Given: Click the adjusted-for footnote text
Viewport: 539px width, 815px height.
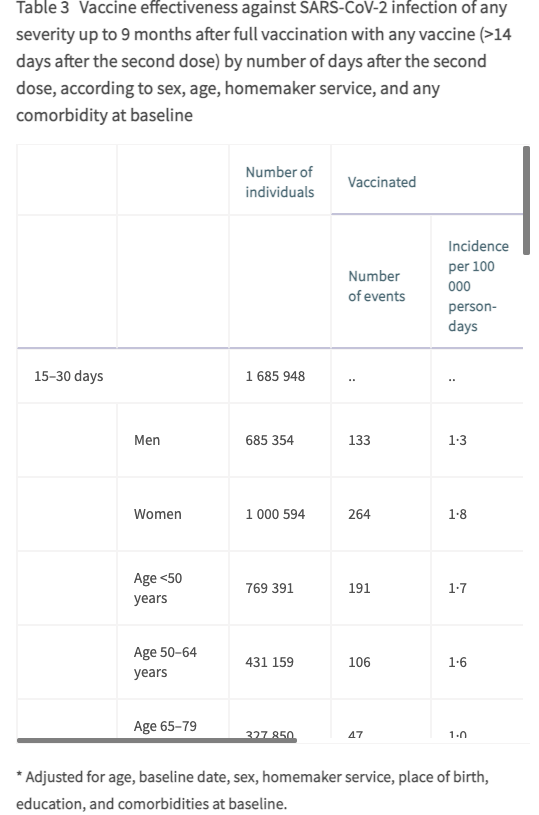Looking at the screenshot, I should tap(252, 790).
